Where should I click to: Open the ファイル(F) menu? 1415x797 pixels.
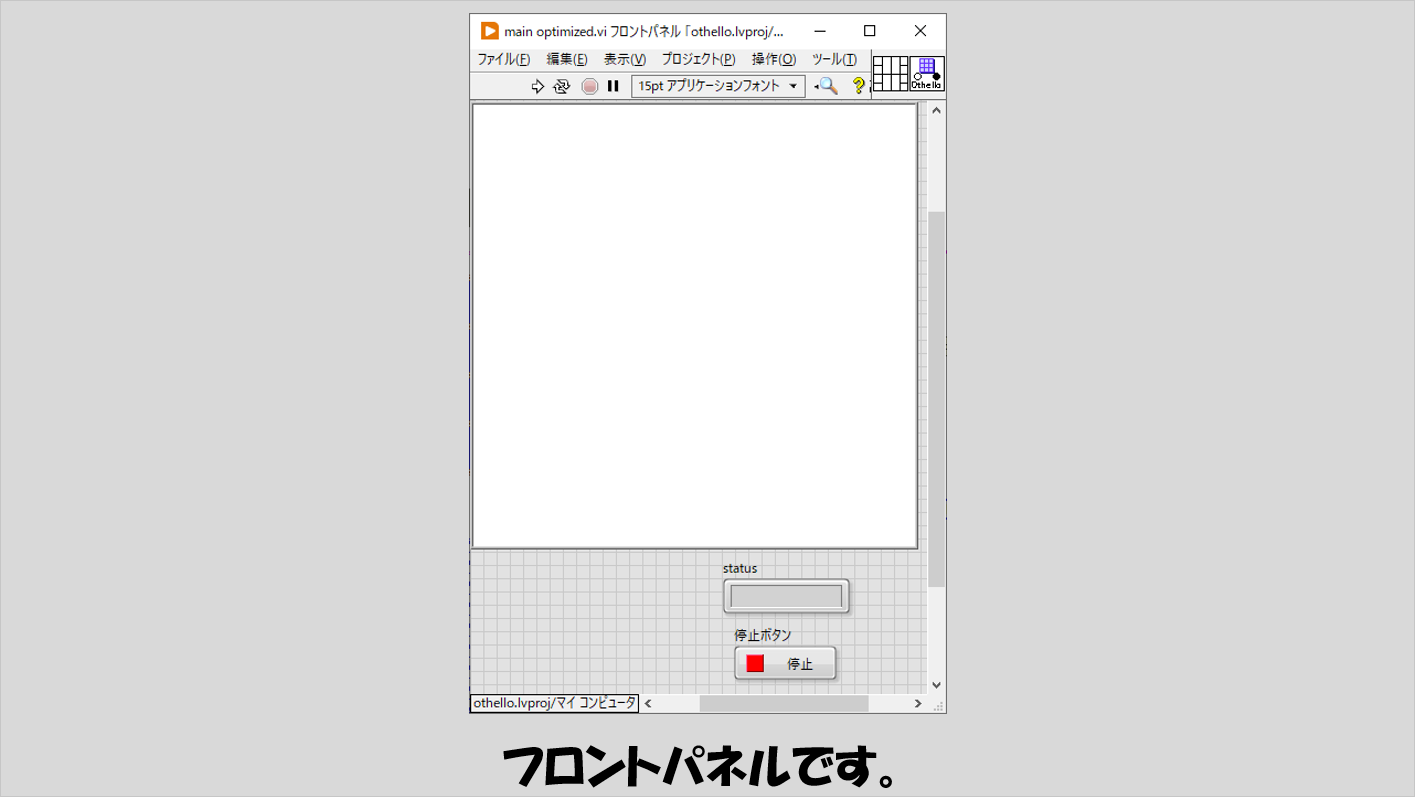click(503, 59)
